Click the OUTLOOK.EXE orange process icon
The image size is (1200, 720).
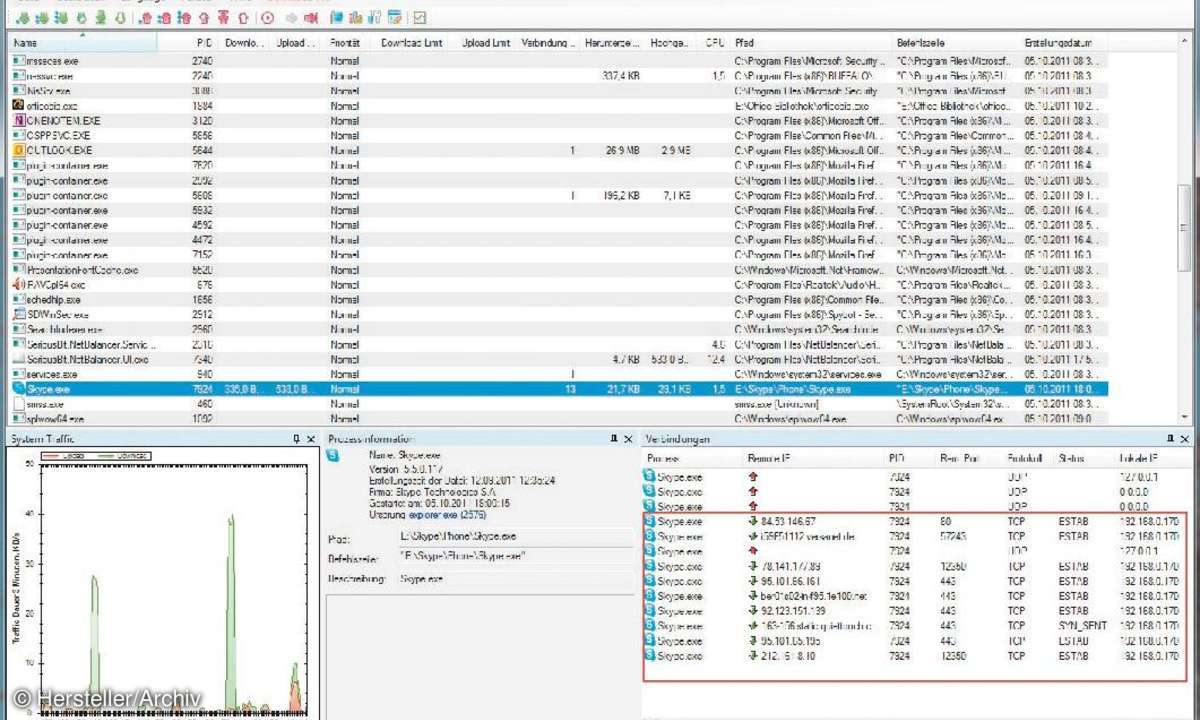tap(18, 150)
